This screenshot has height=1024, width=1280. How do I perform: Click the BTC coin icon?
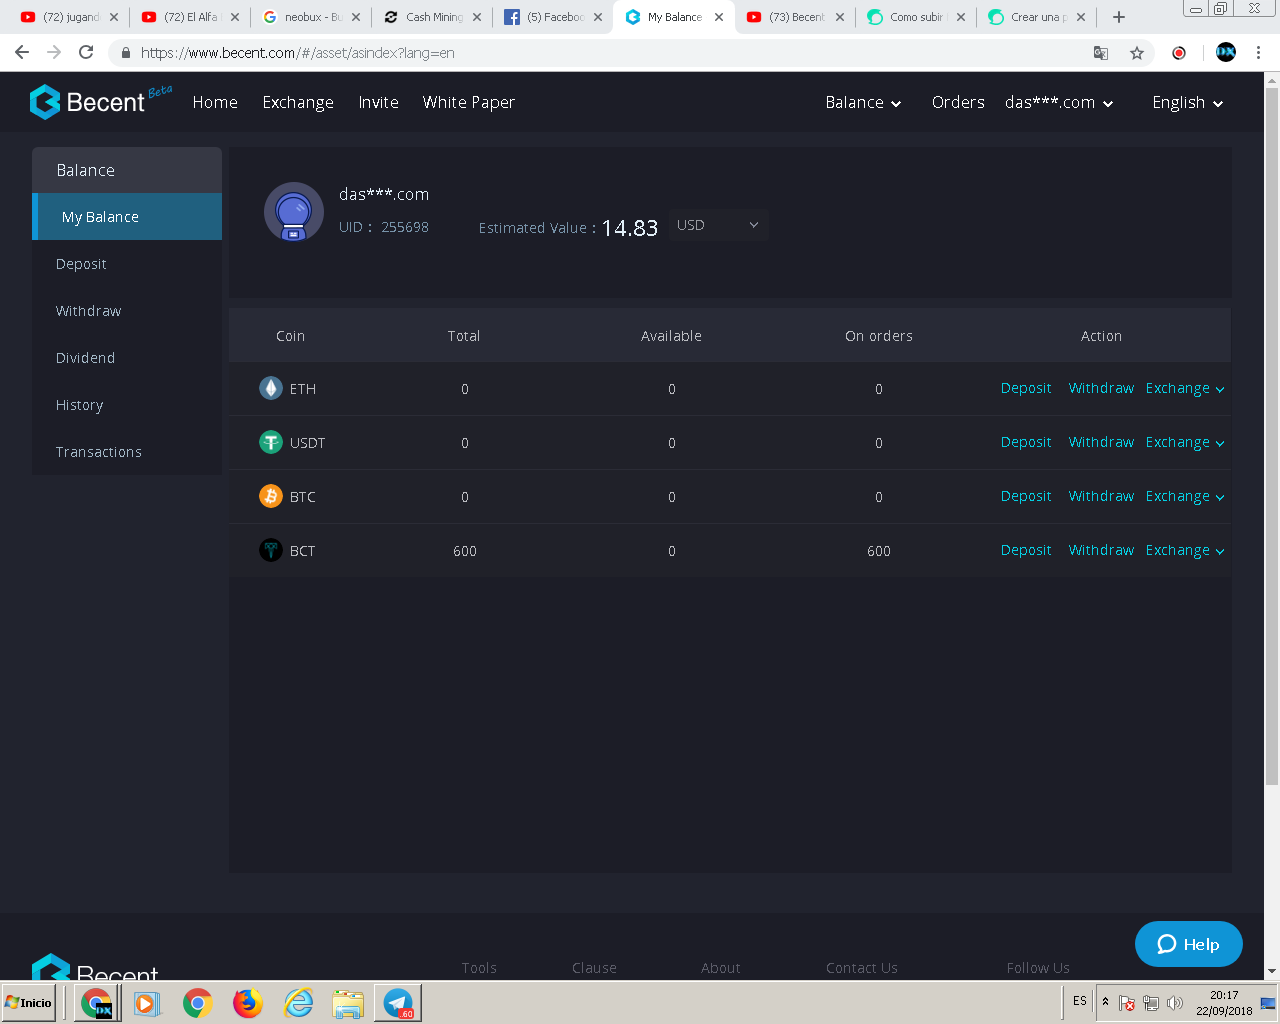click(271, 496)
